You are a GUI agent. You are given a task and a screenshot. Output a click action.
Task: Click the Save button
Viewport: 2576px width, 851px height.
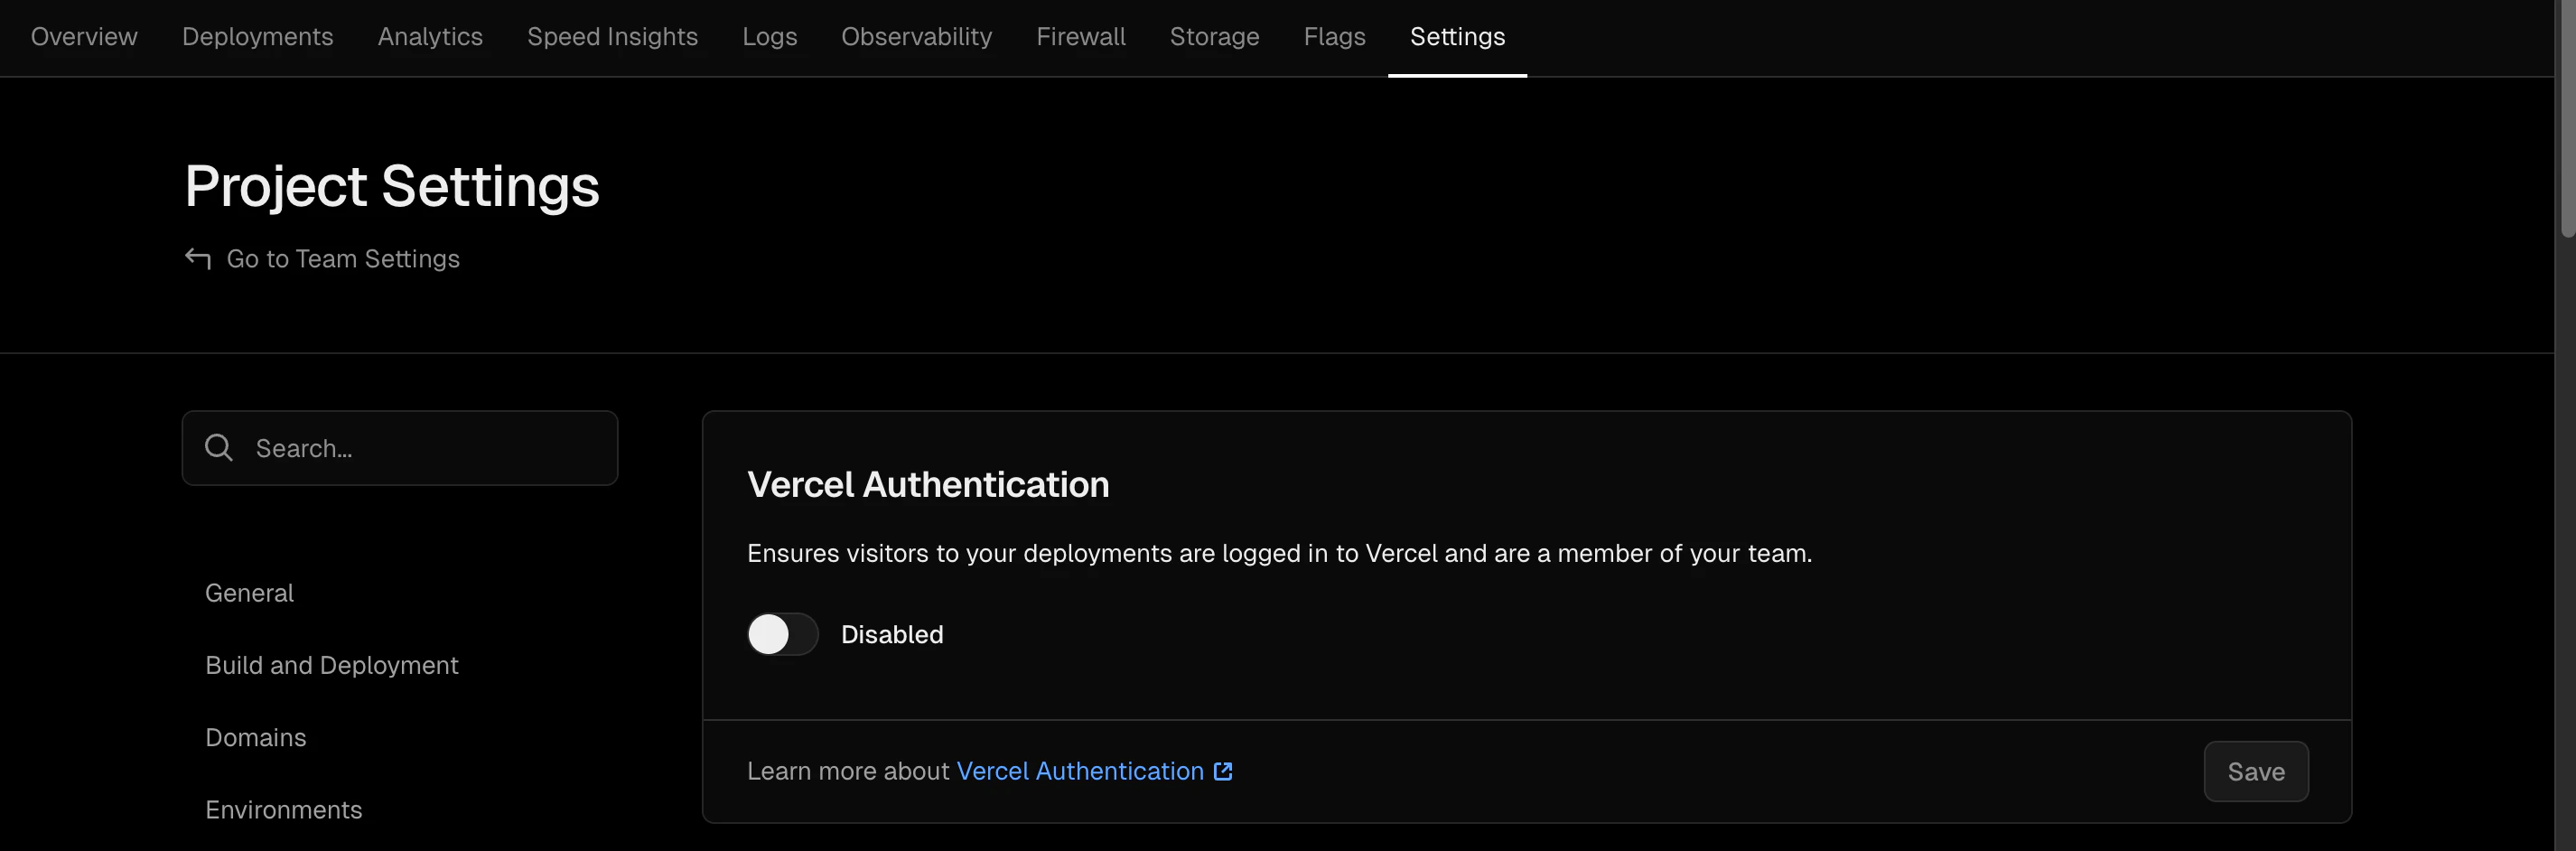click(2256, 771)
